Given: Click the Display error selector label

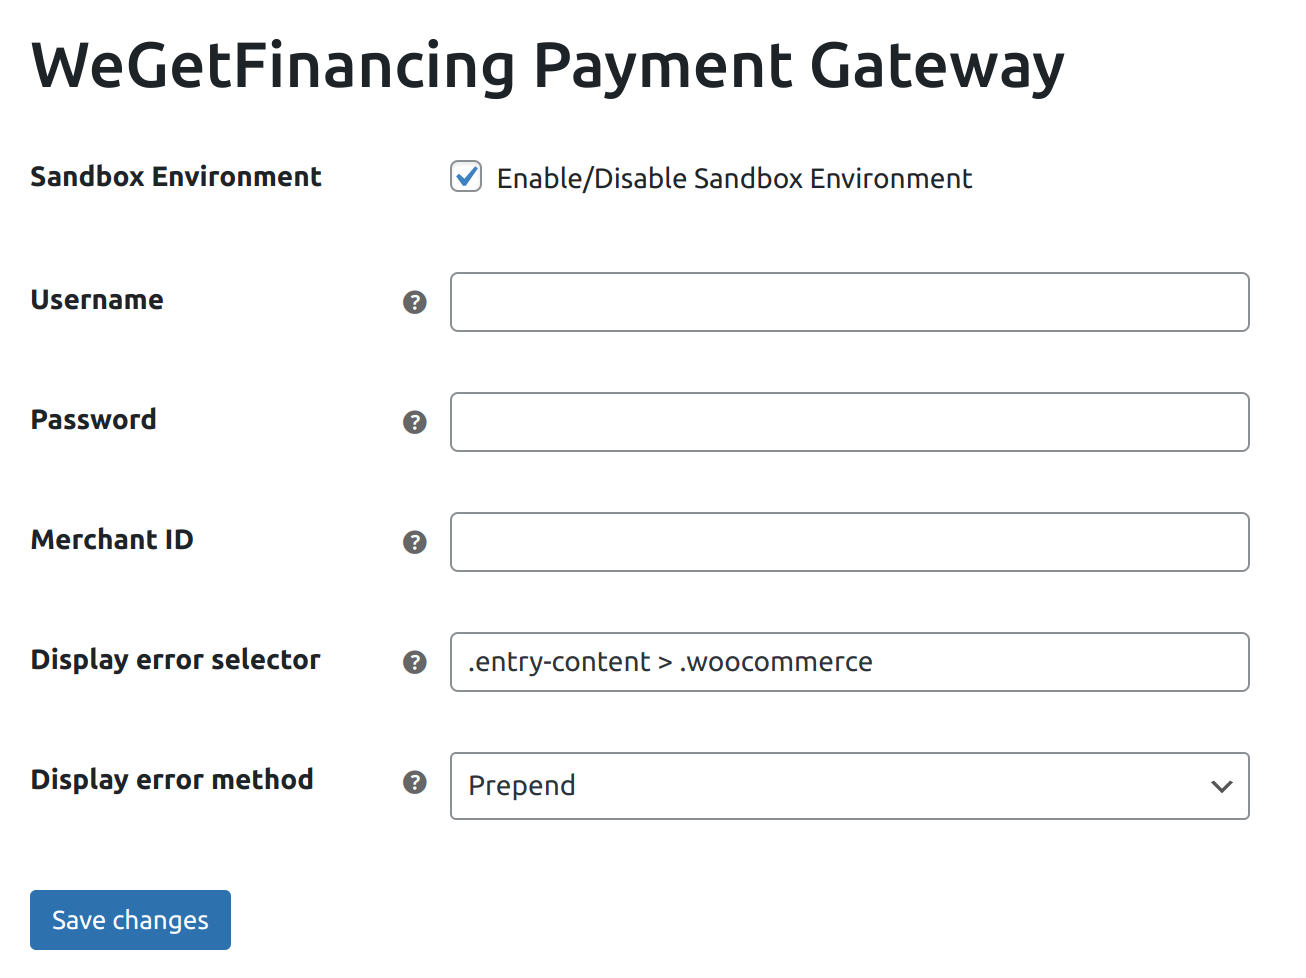Looking at the screenshot, I should point(176,660).
